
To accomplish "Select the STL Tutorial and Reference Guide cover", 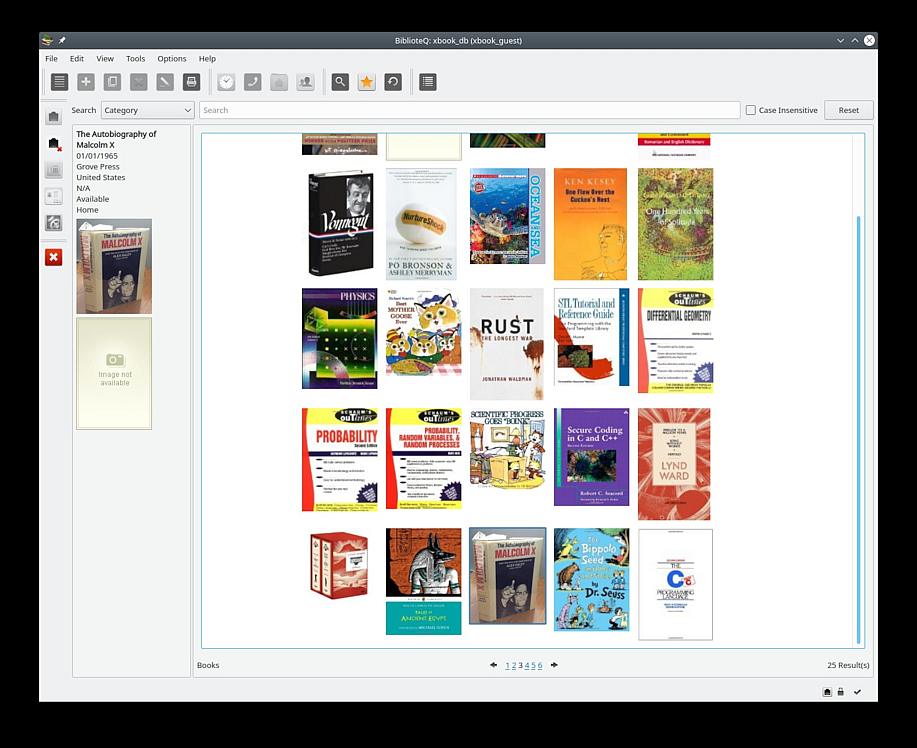I will [x=592, y=337].
